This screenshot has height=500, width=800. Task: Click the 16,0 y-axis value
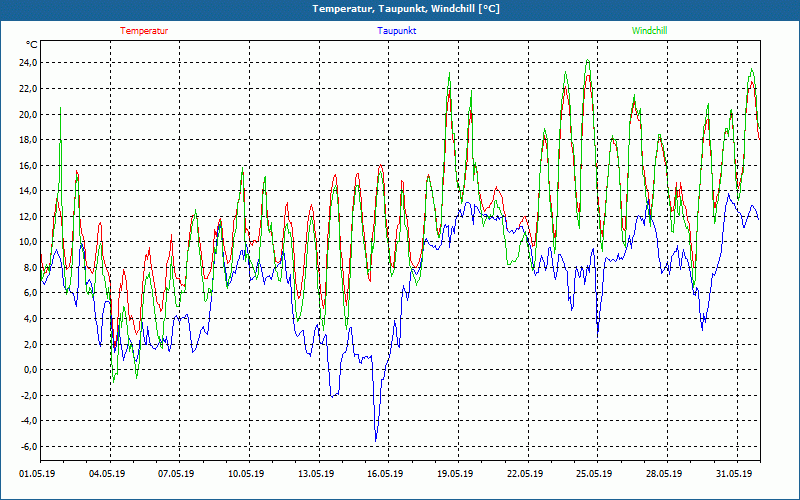tap(28, 165)
